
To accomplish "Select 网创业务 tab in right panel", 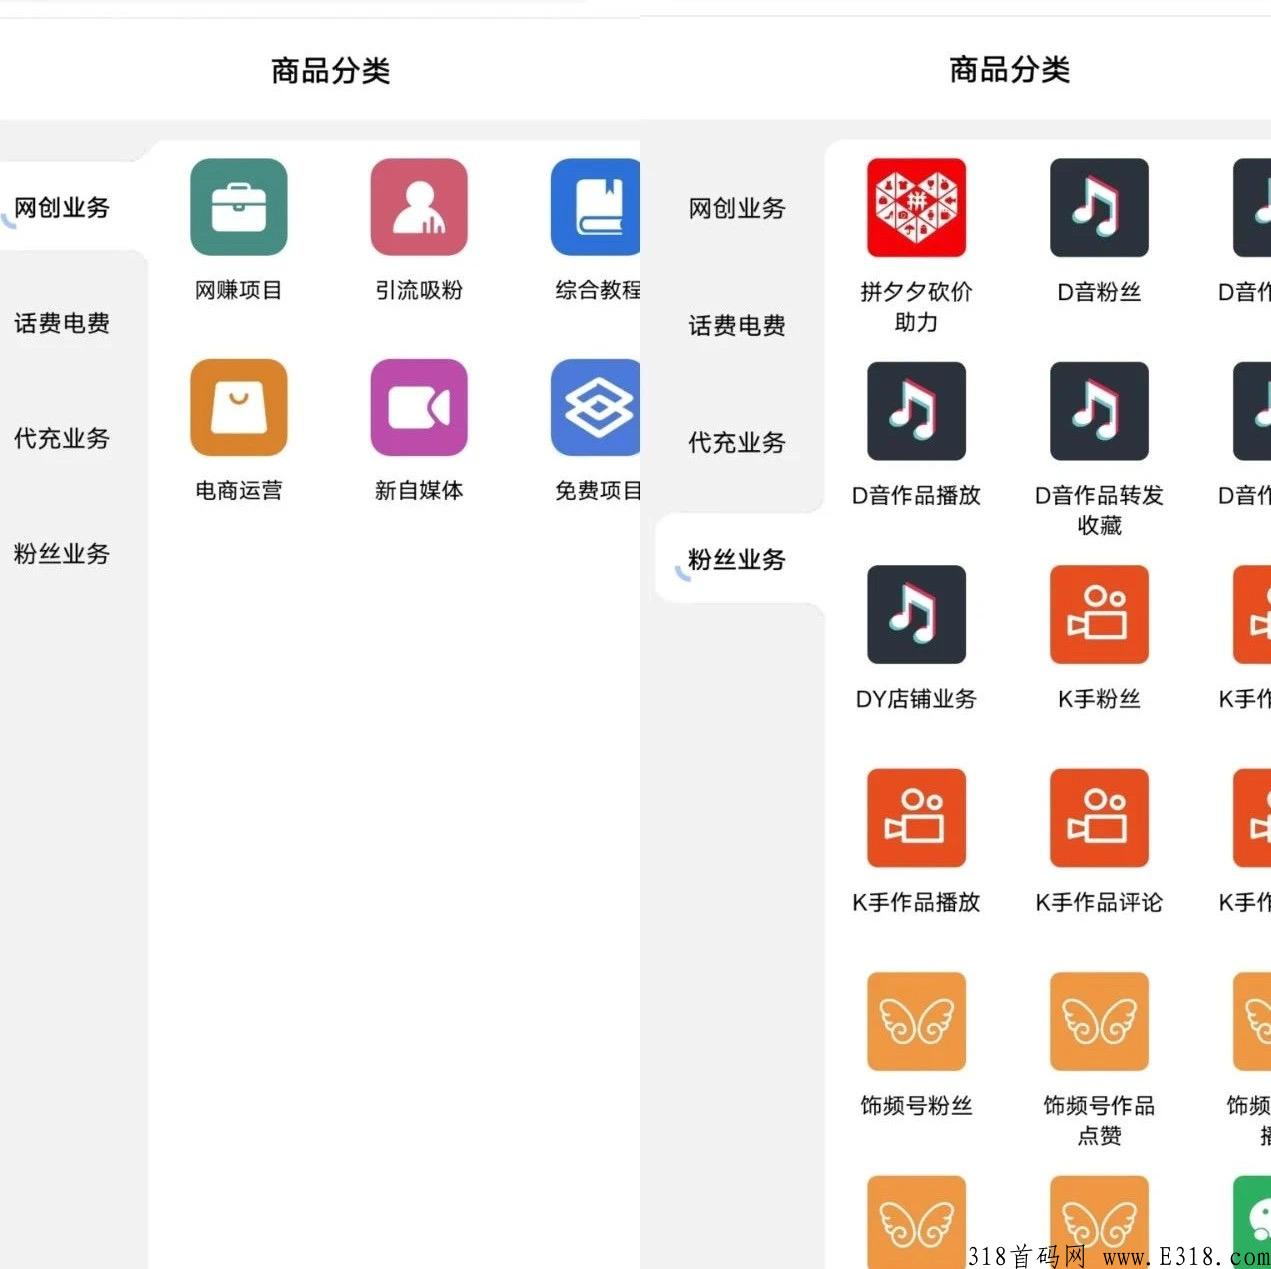I will 737,208.
